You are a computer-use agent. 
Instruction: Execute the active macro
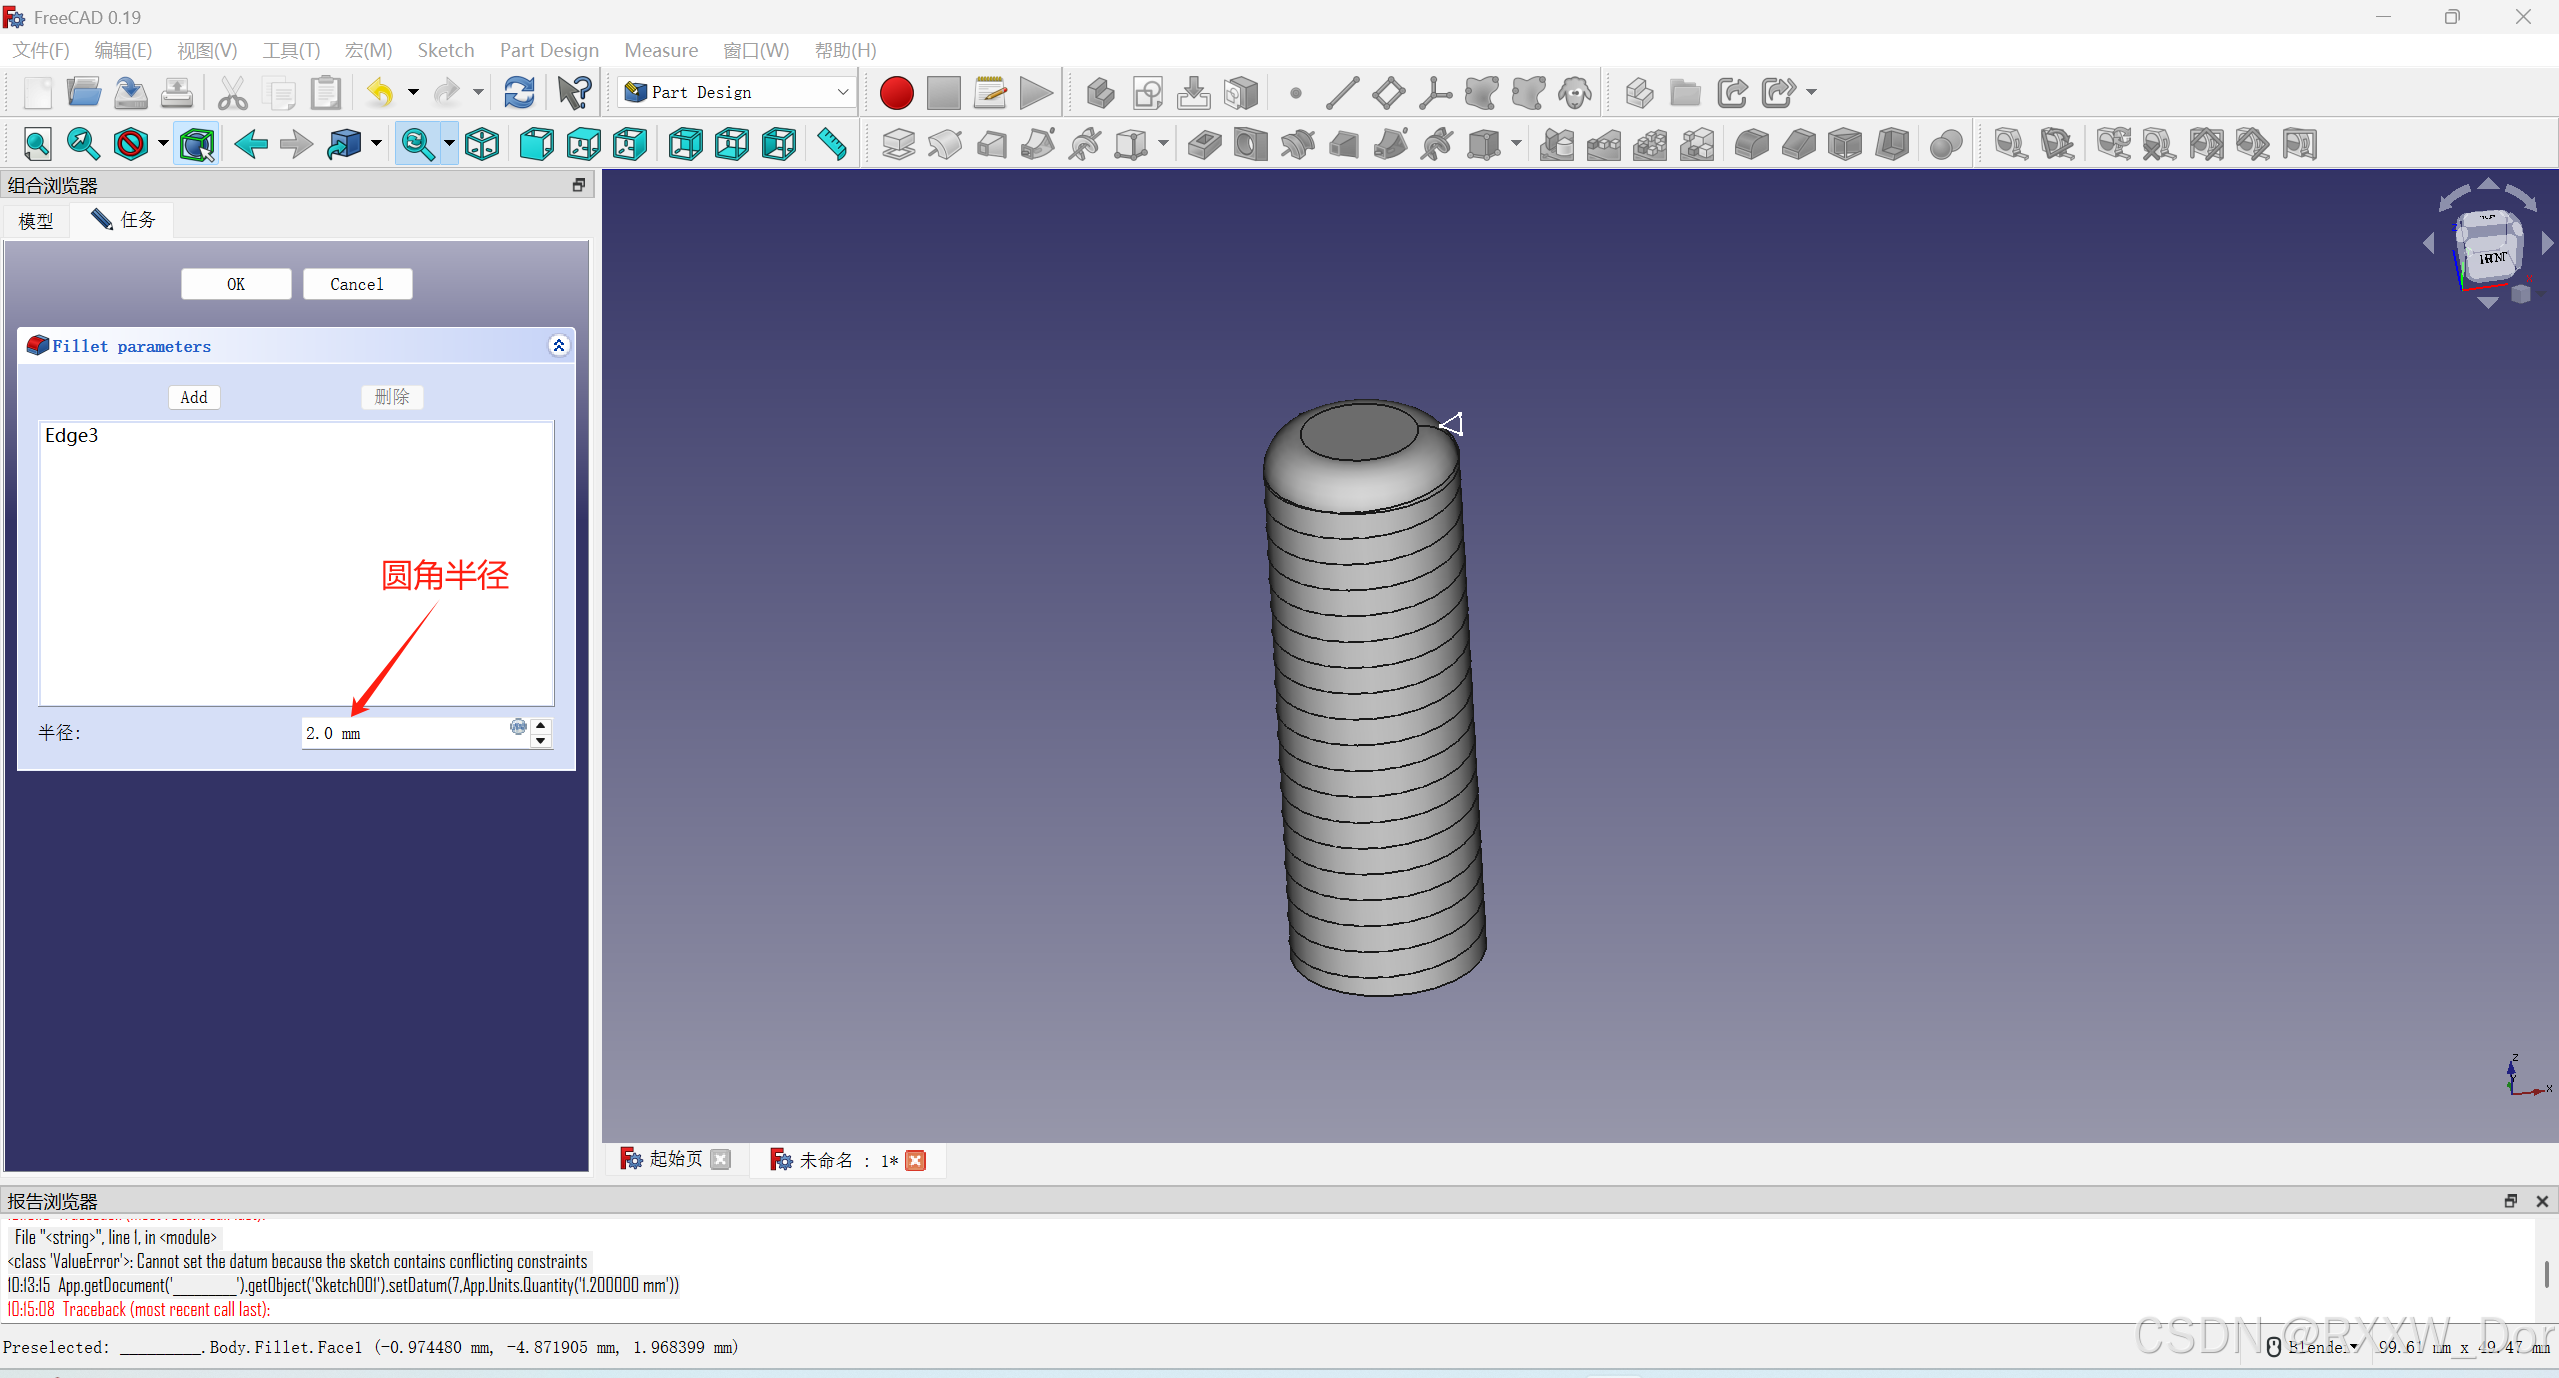[1035, 92]
